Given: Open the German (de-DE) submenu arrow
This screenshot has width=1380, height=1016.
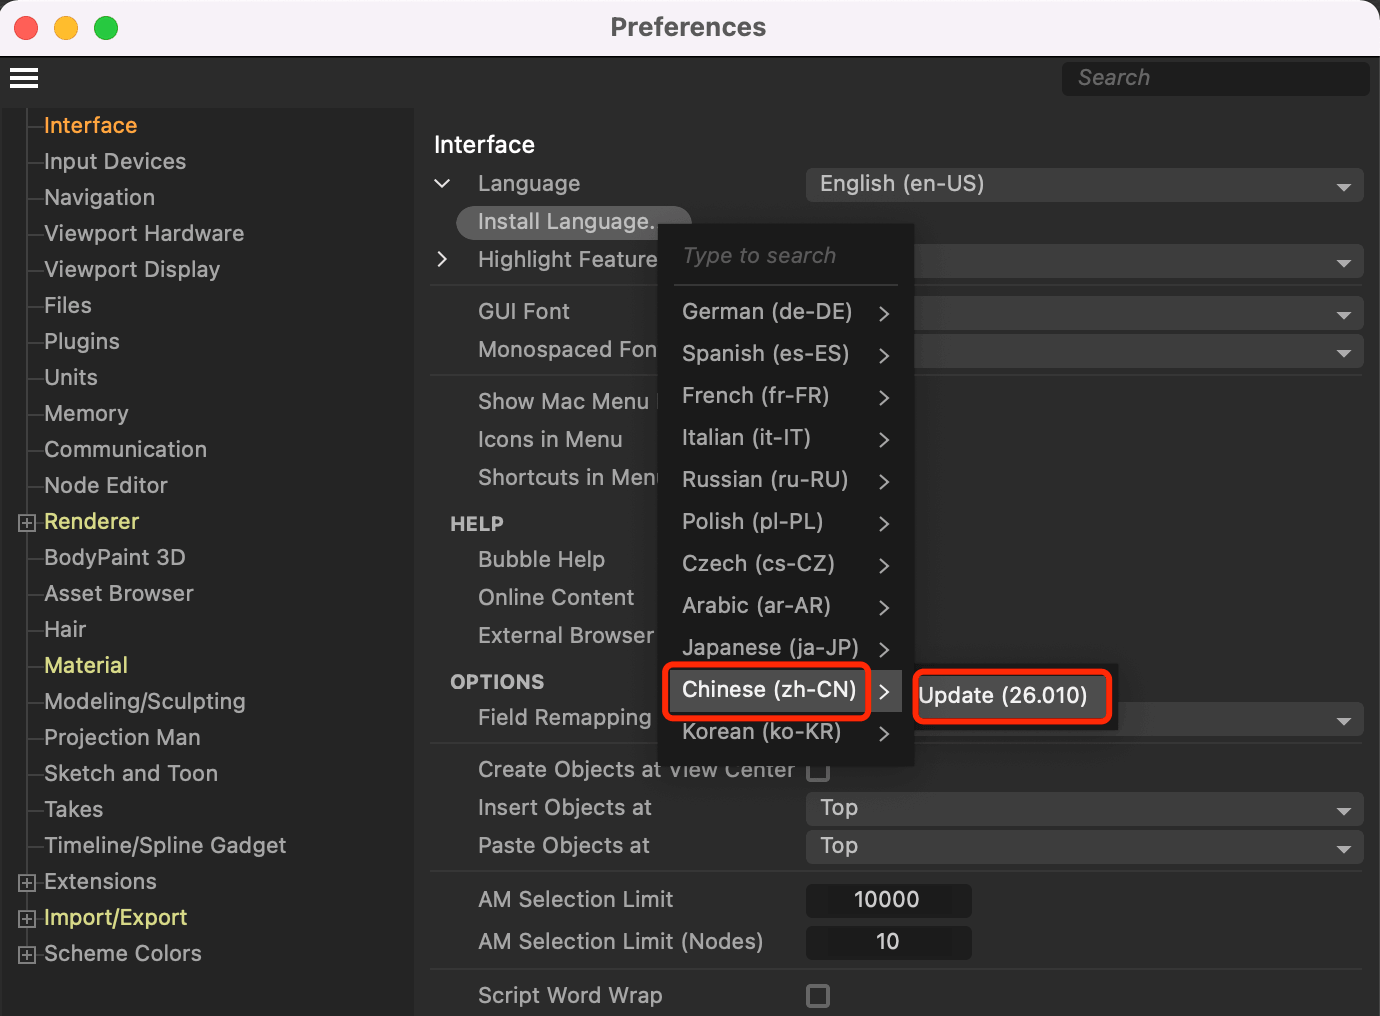Looking at the screenshot, I should [884, 314].
